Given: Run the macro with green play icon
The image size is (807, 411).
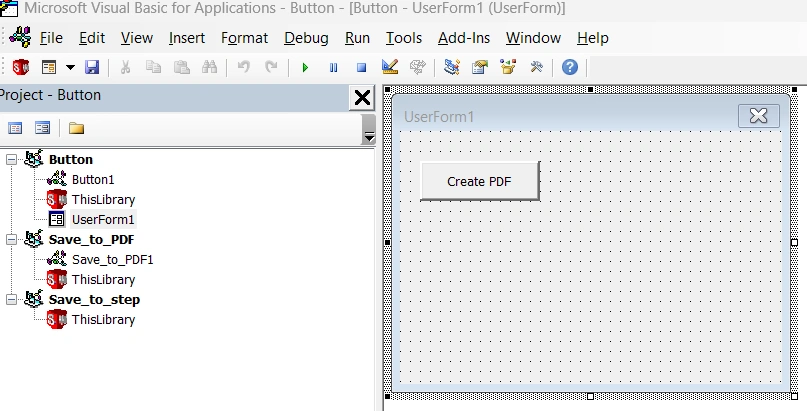Looking at the screenshot, I should coord(305,67).
